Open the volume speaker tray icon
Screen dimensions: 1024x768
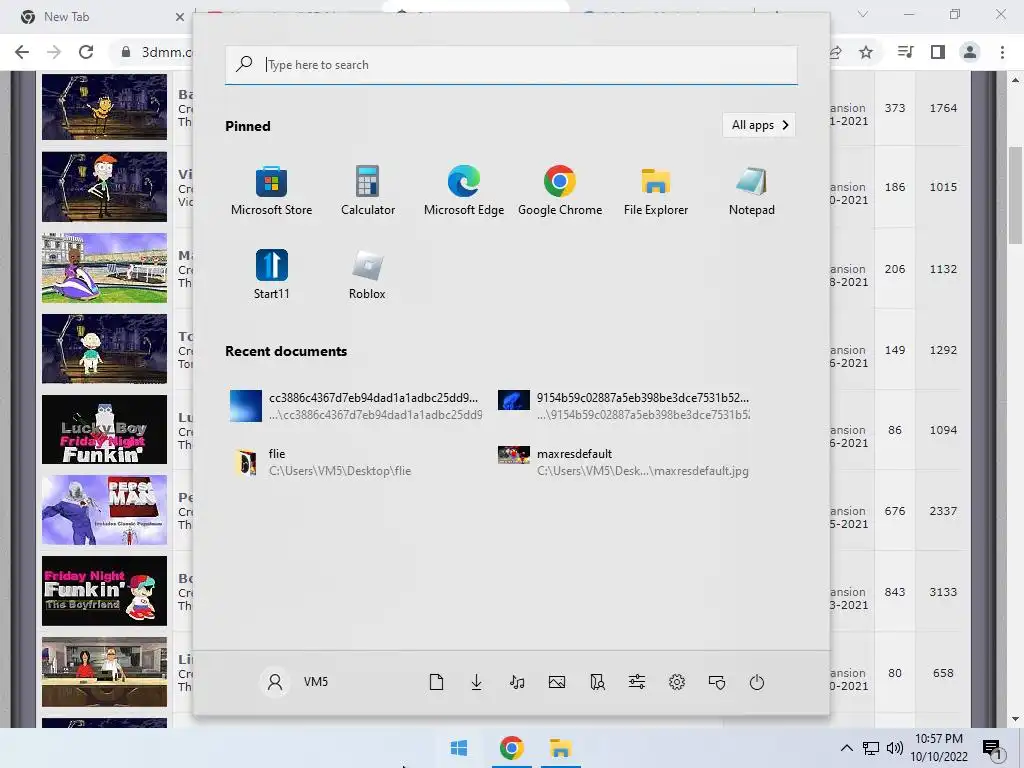point(895,748)
